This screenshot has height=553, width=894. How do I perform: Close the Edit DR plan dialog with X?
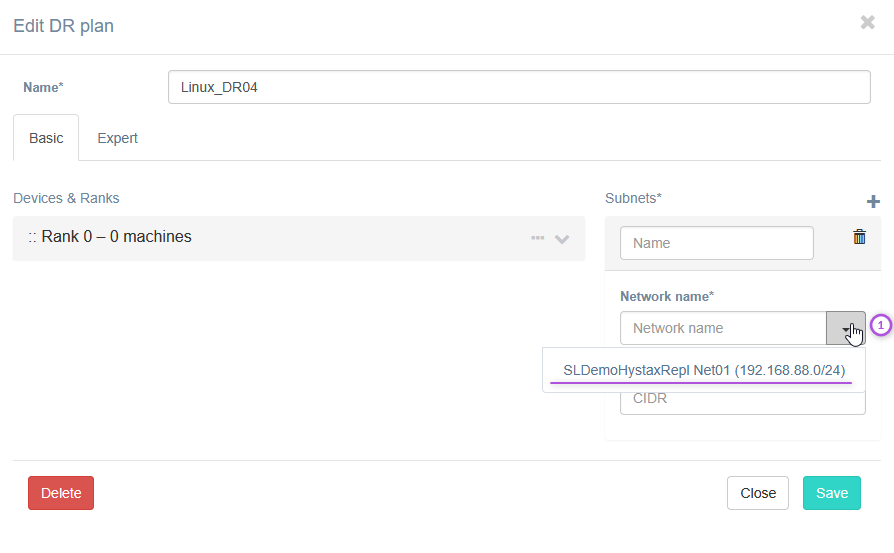point(867,22)
